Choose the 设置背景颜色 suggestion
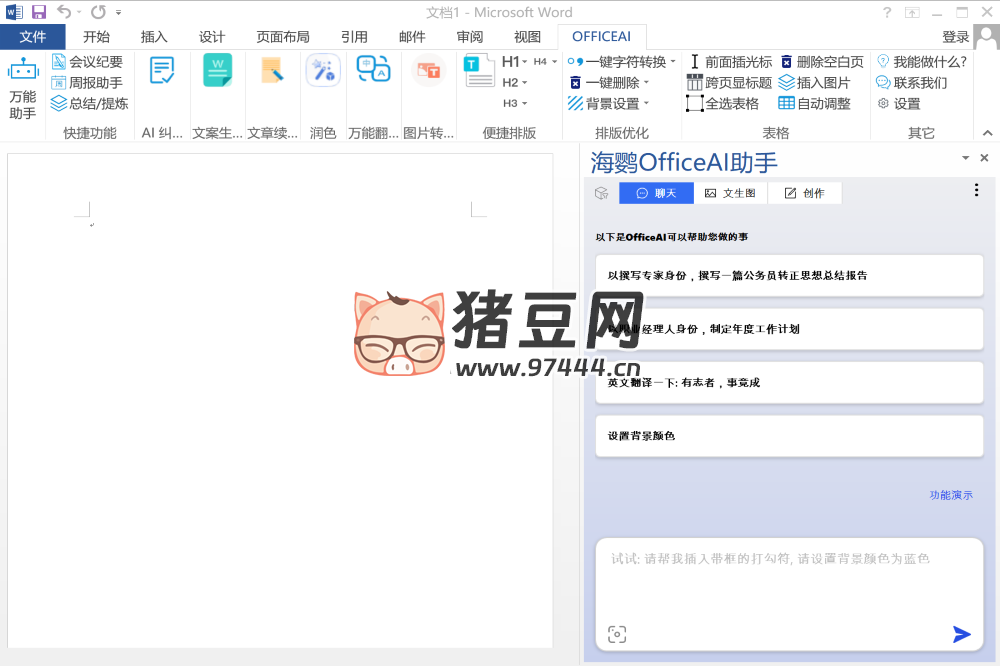 [788, 436]
